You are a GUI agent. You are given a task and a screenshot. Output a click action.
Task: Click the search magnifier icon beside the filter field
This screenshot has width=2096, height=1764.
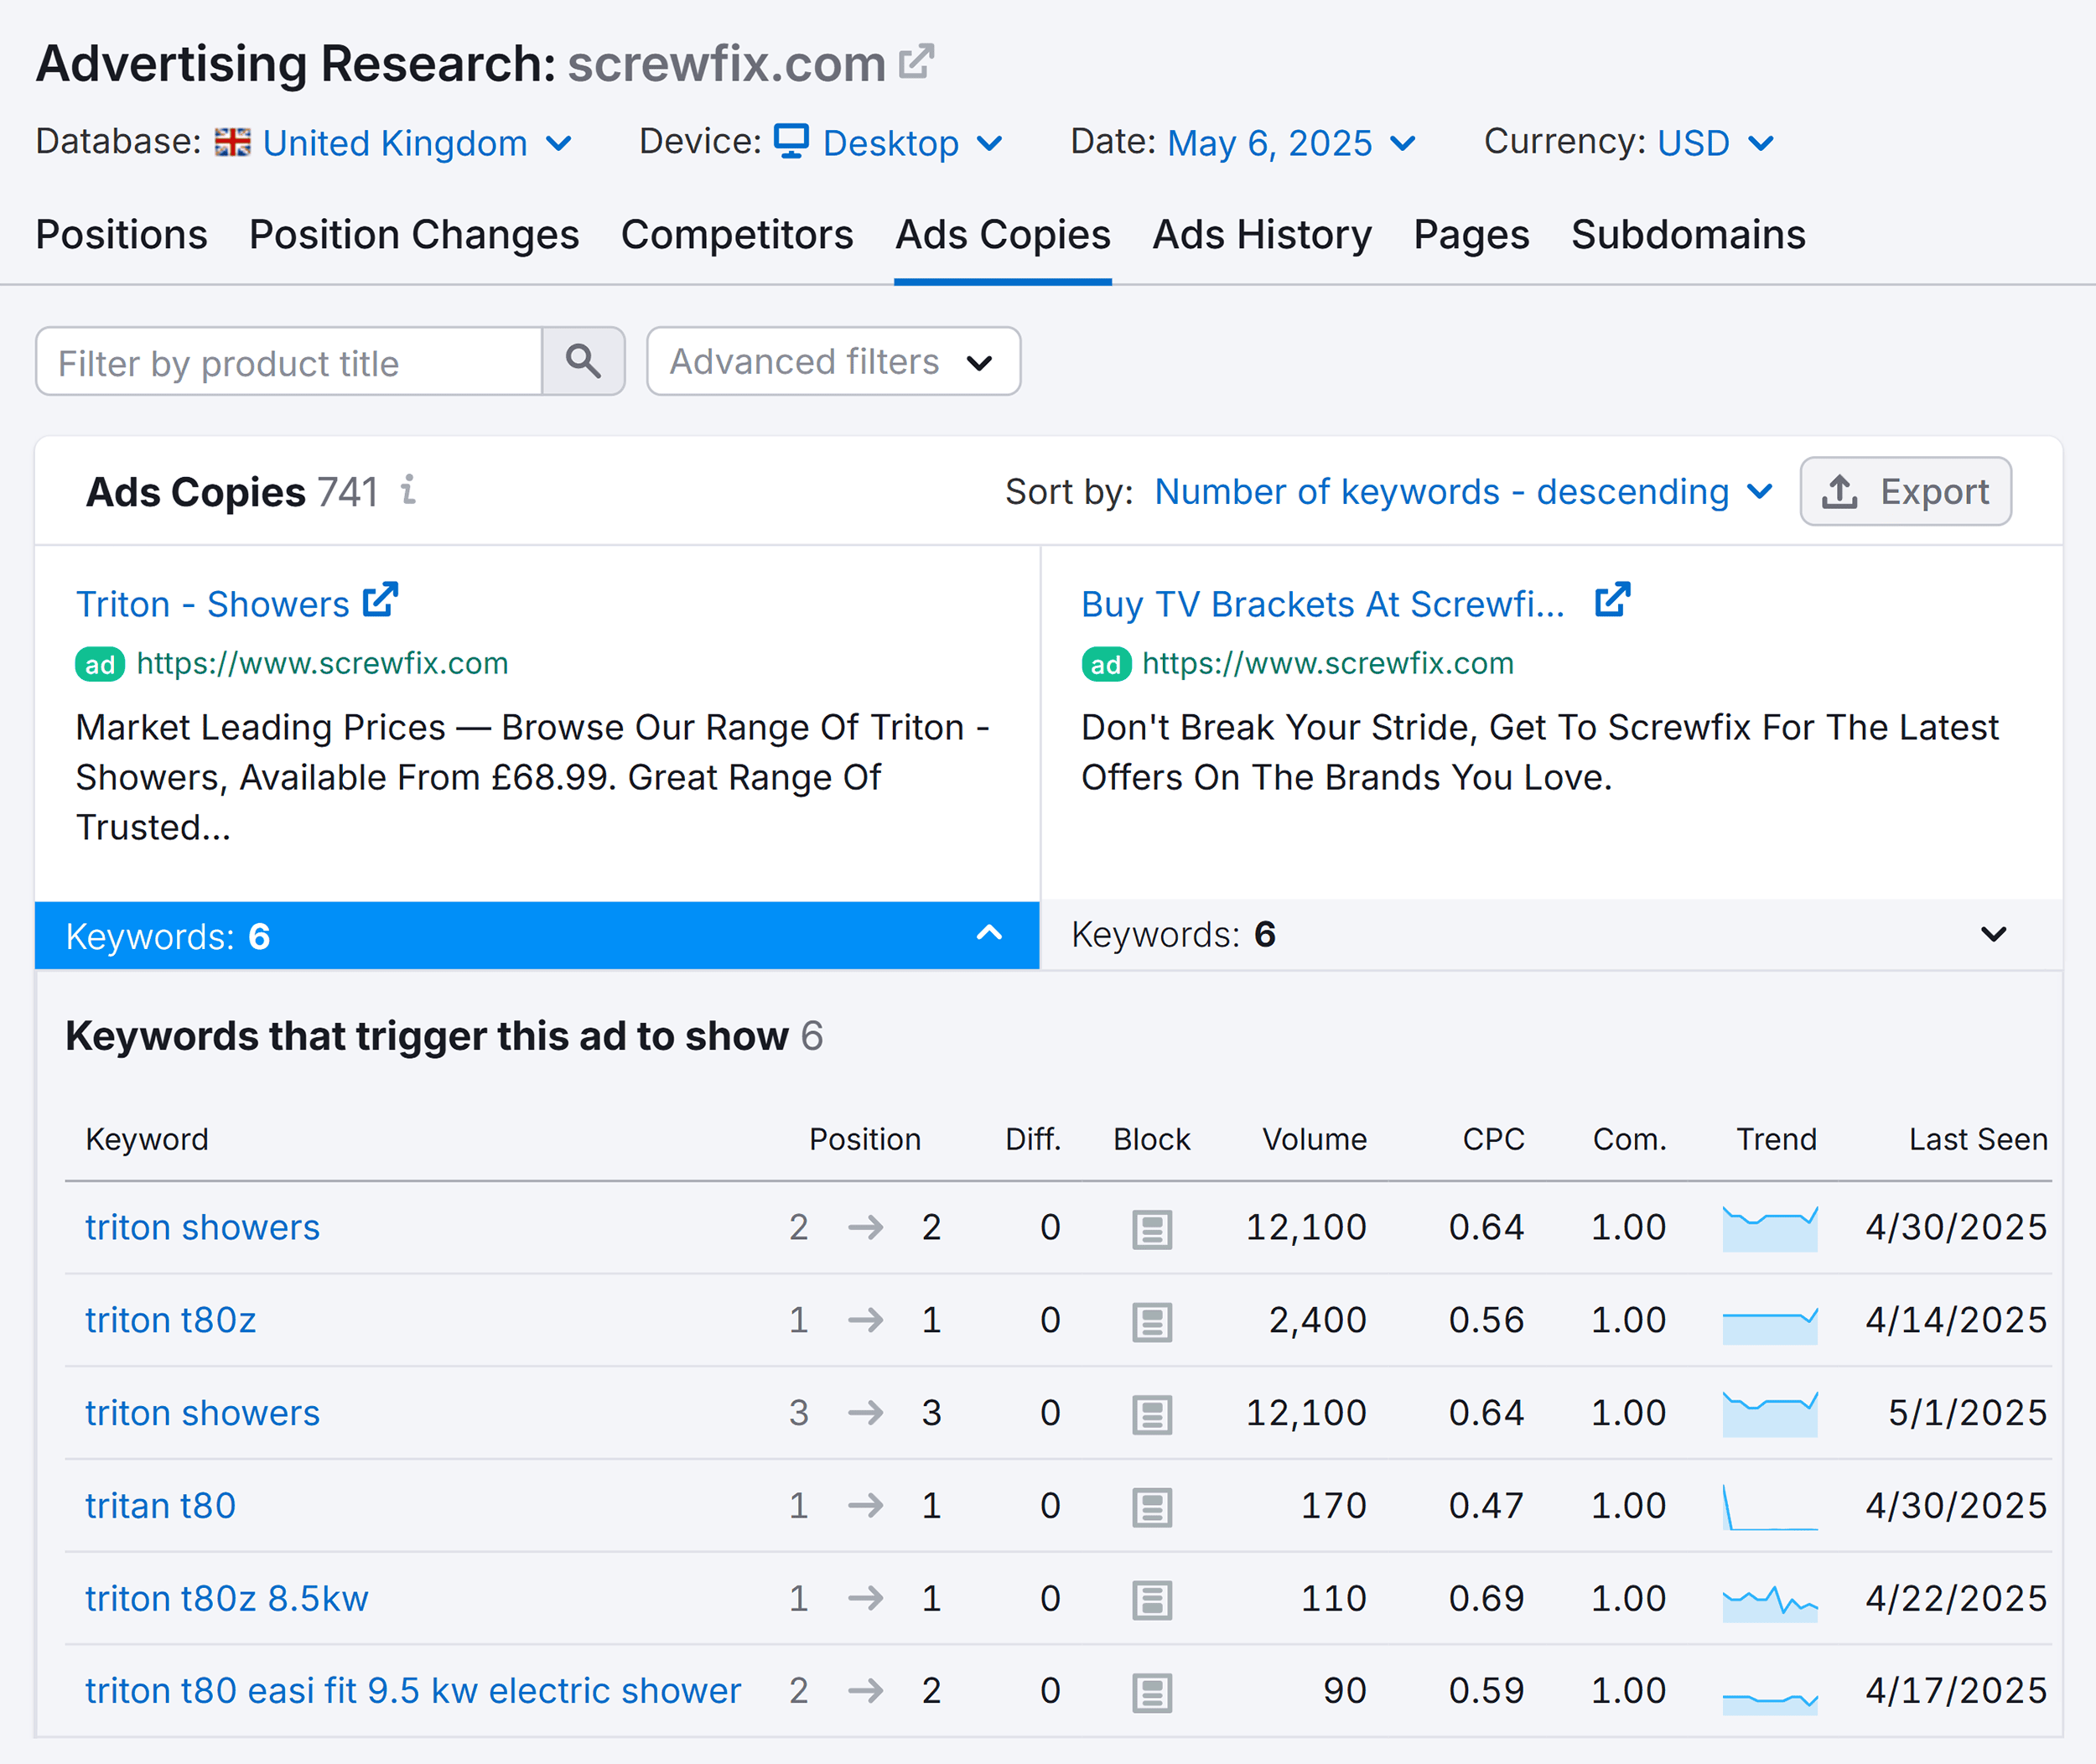pyautogui.click(x=584, y=361)
